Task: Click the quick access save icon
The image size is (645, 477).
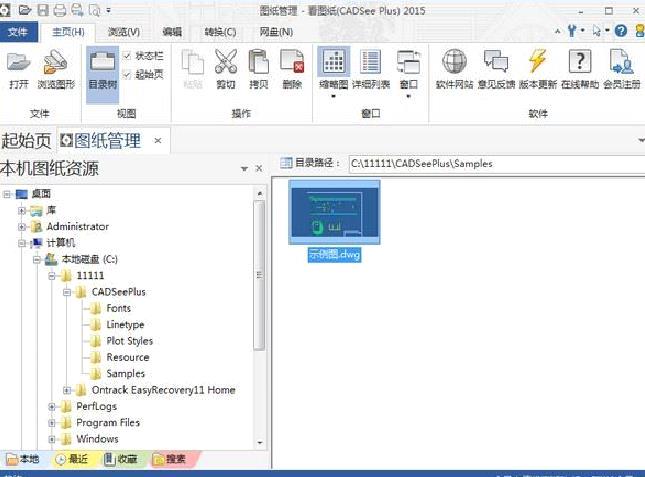Action: (43, 9)
